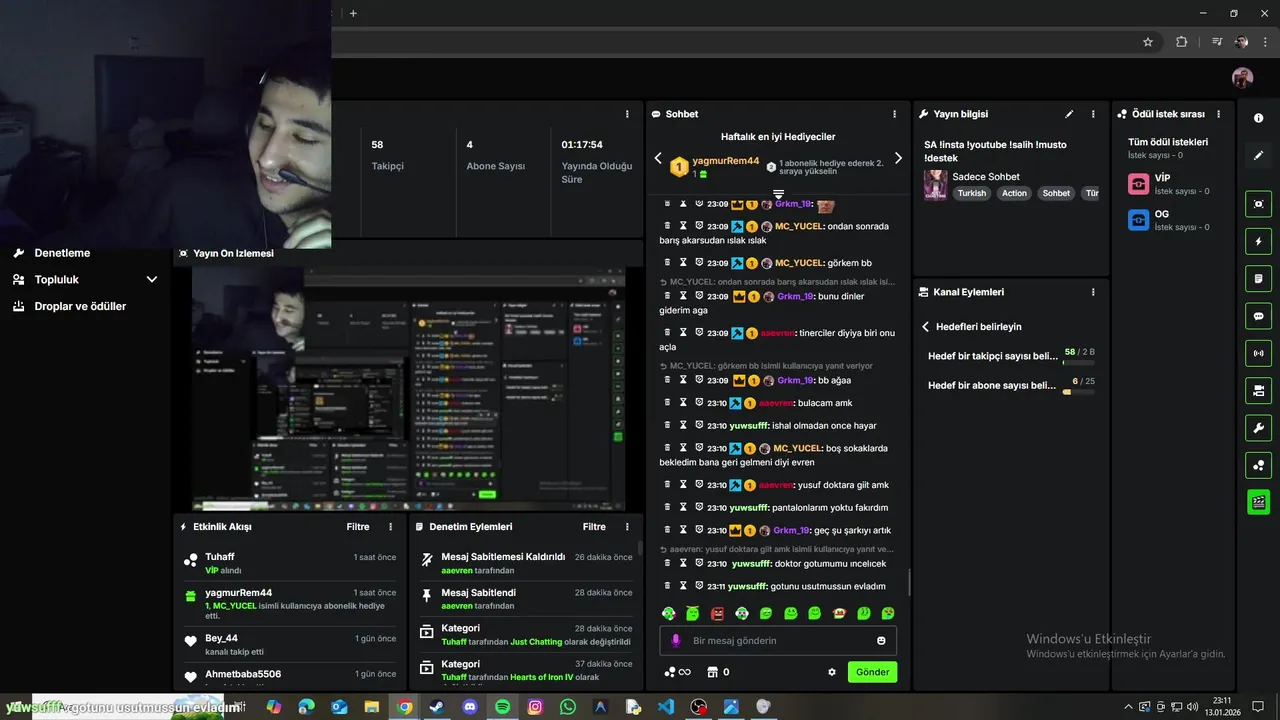
Task: Click the Action tag
Action: [1014, 193]
